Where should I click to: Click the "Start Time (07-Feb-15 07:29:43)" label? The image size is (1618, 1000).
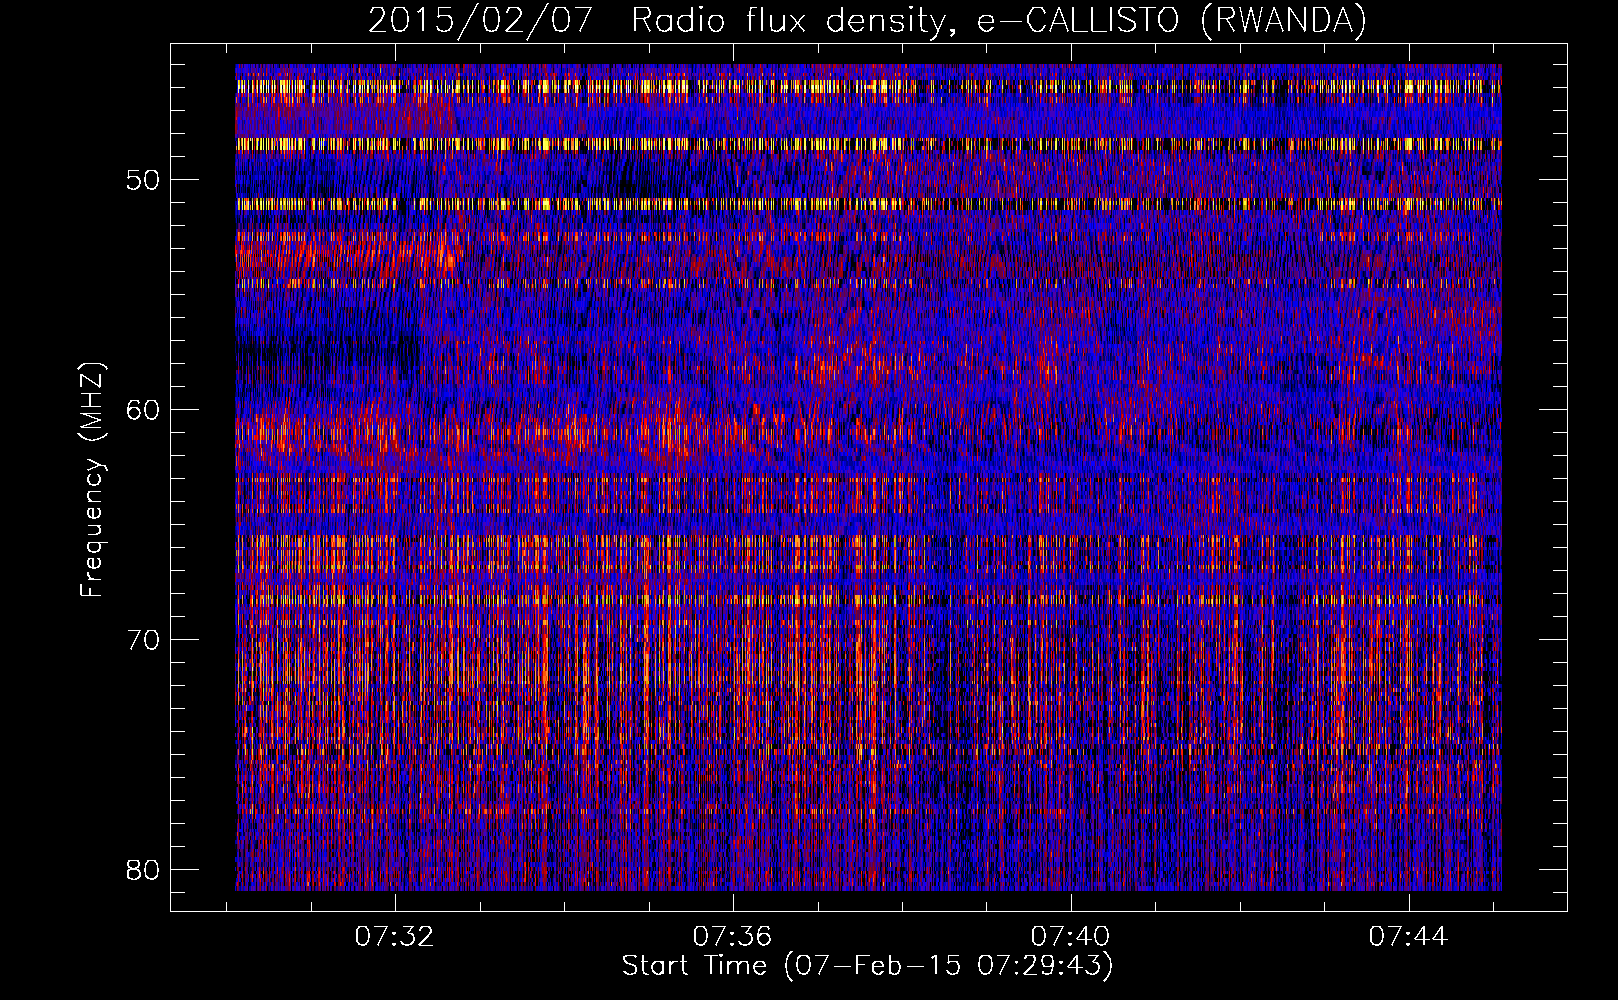coord(867,966)
